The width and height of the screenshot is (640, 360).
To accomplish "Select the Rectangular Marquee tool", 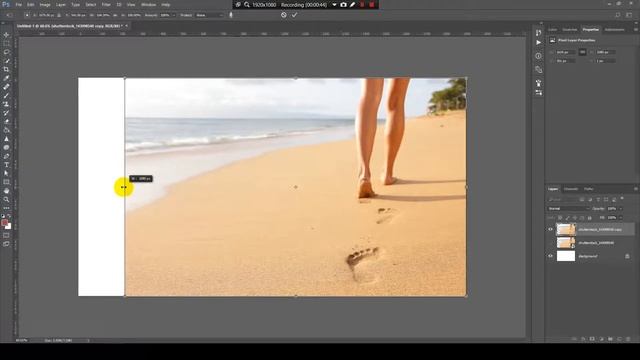I will (x=6, y=44).
